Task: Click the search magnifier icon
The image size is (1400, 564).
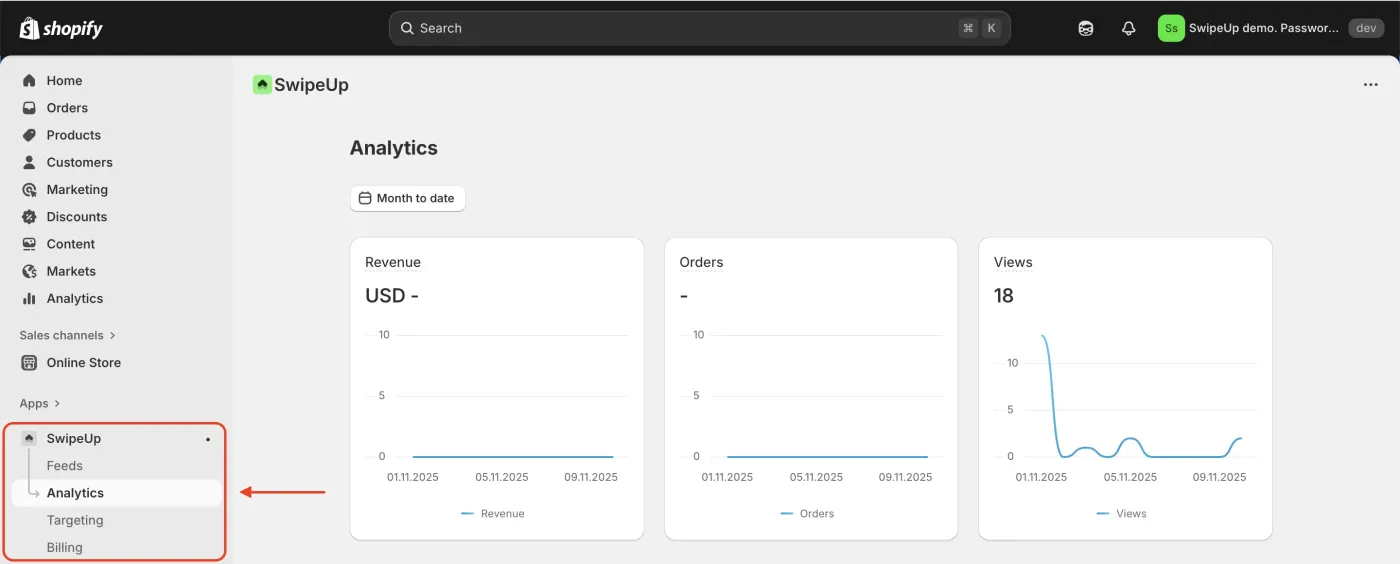Action: pos(407,28)
